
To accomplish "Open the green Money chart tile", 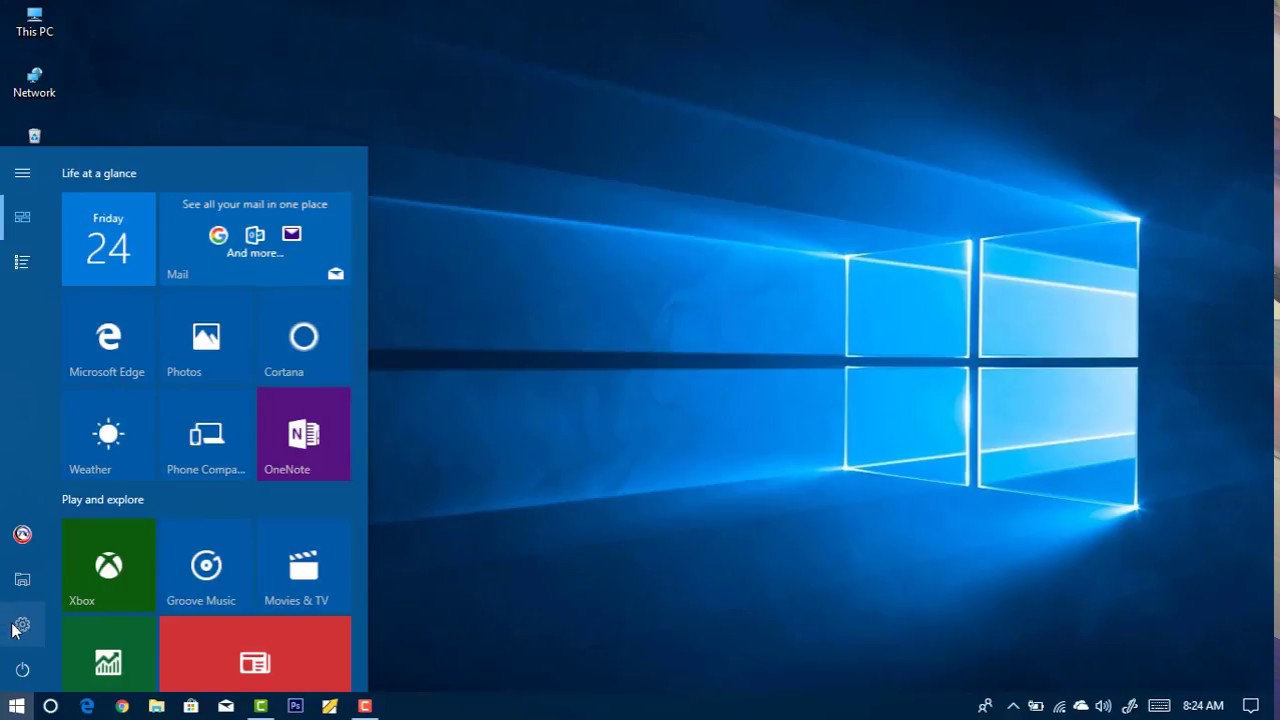I will coord(108,654).
